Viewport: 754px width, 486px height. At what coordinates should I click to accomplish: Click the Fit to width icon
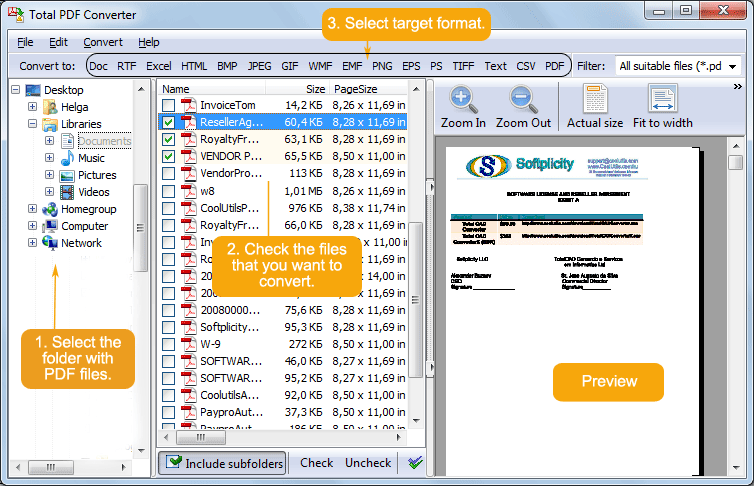point(662,99)
